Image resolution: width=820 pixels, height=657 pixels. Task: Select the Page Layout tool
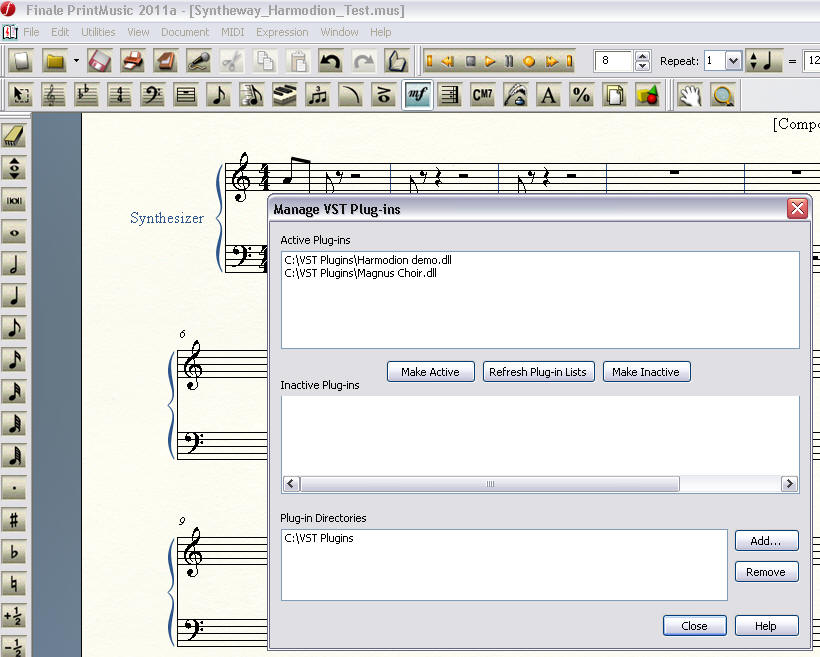click(614, 95)
